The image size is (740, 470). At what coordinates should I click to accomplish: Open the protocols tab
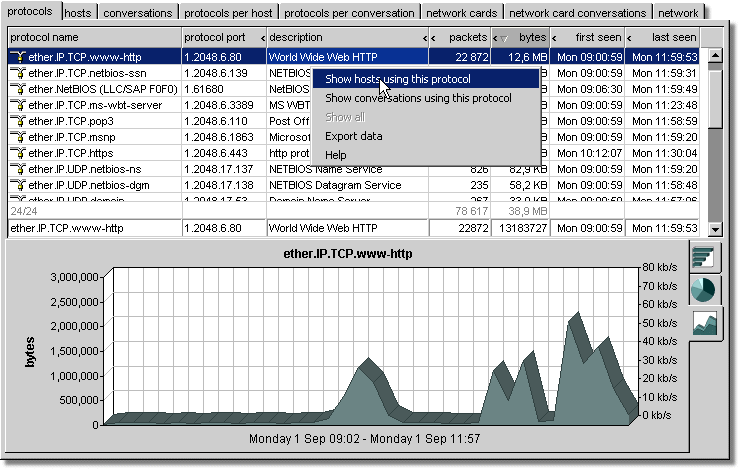(30, 11)
